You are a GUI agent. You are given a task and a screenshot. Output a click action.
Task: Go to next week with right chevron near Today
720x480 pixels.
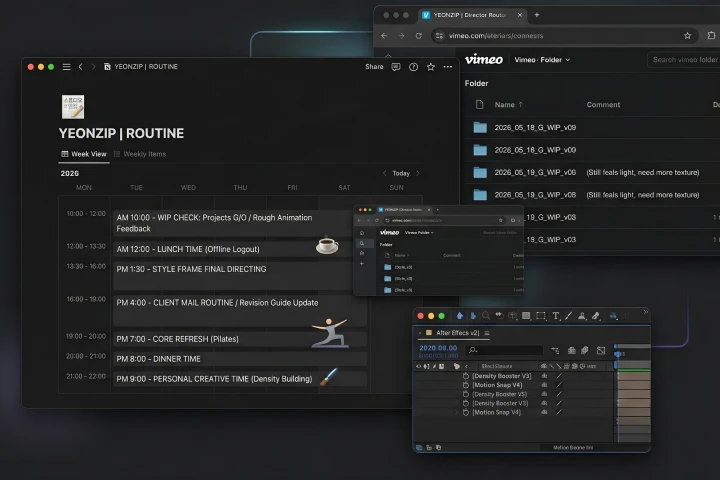click(x=418, y=173)
